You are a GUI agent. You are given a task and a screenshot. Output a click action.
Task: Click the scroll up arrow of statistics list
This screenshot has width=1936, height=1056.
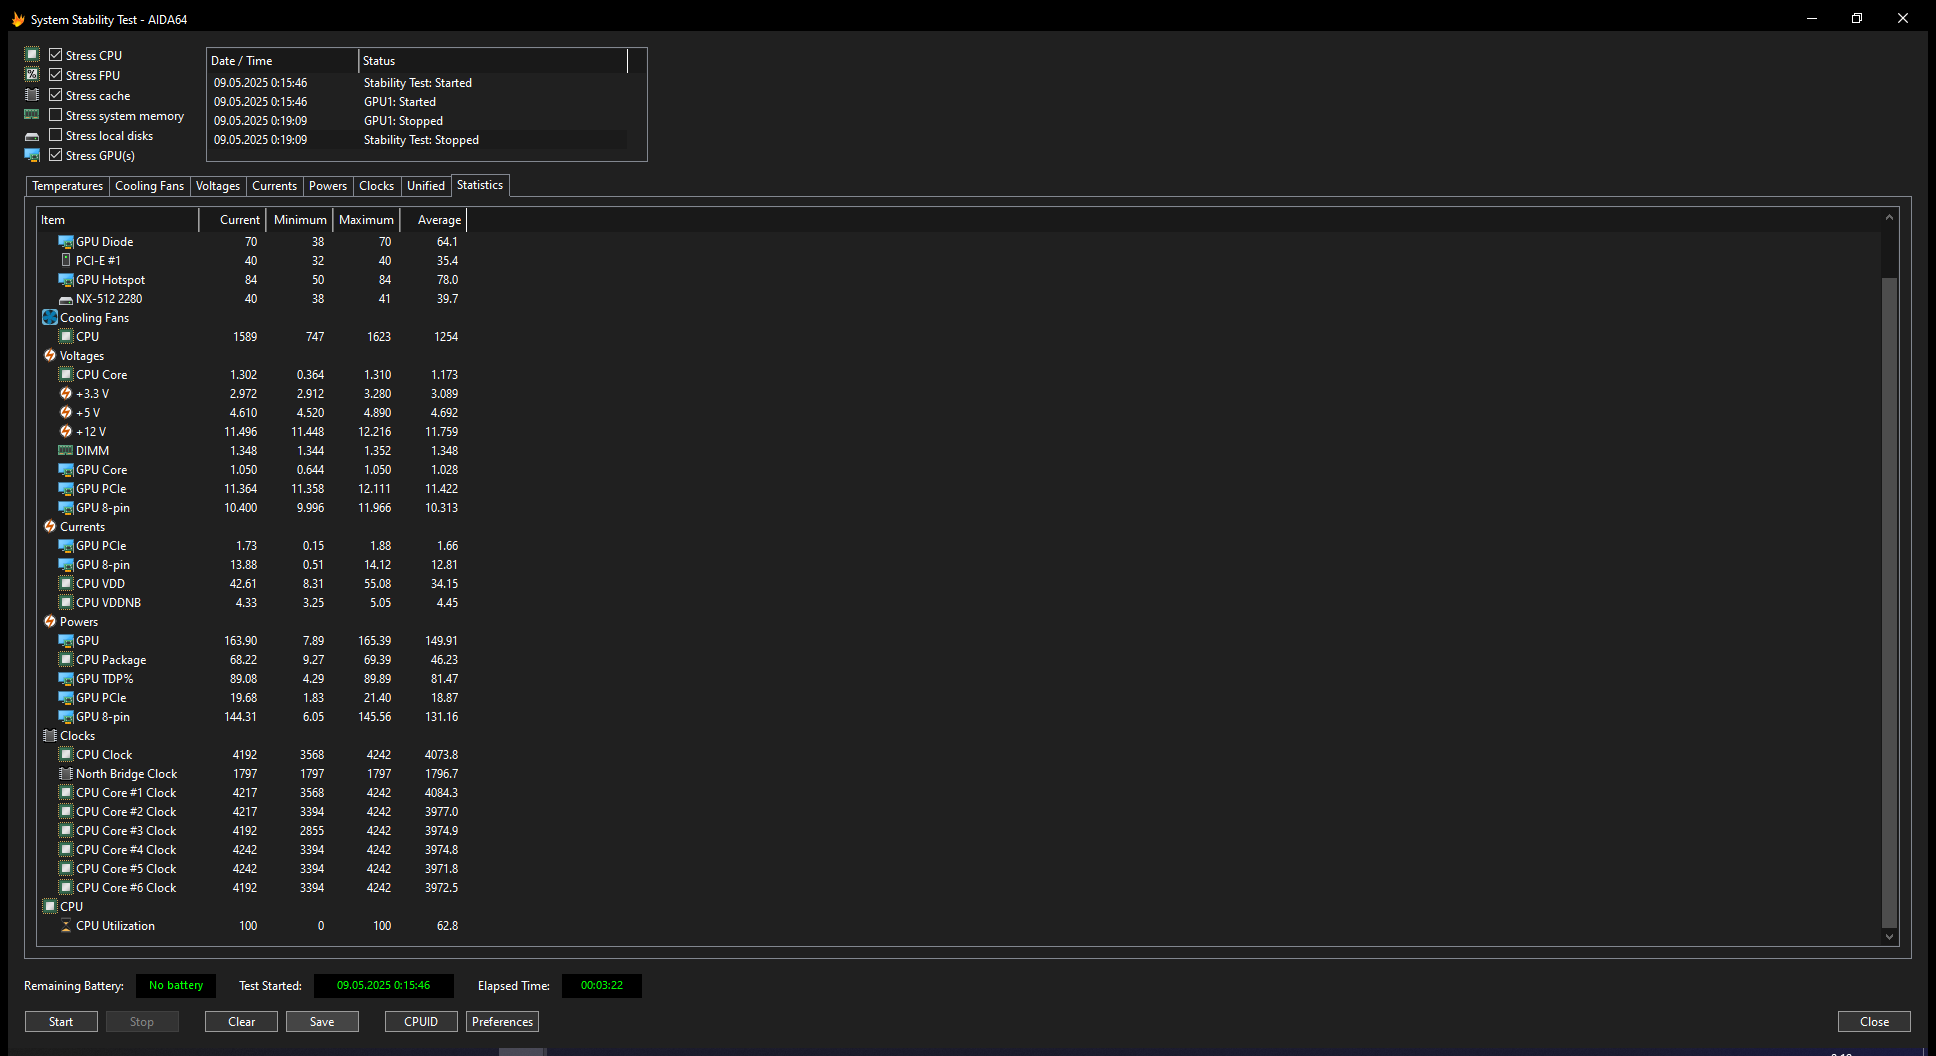click(1889, 217)
